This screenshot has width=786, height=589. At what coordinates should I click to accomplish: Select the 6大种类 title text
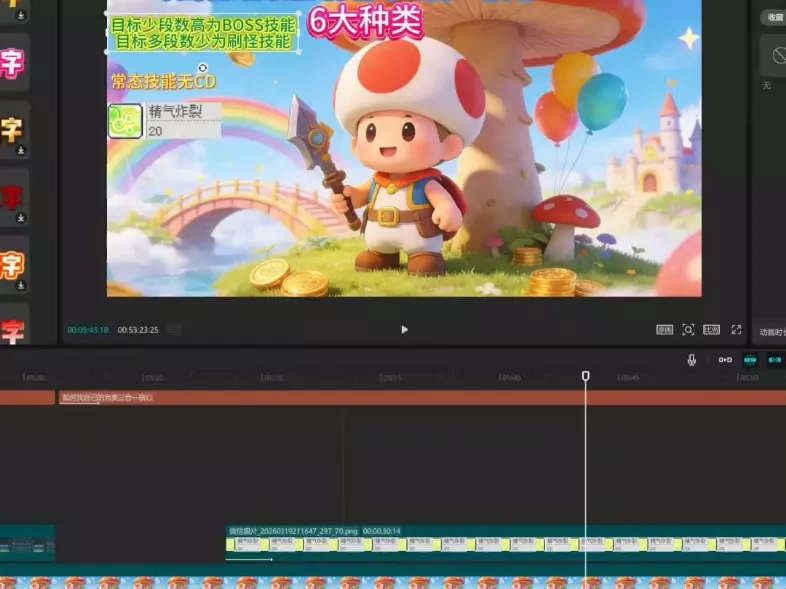click(366, 22)
